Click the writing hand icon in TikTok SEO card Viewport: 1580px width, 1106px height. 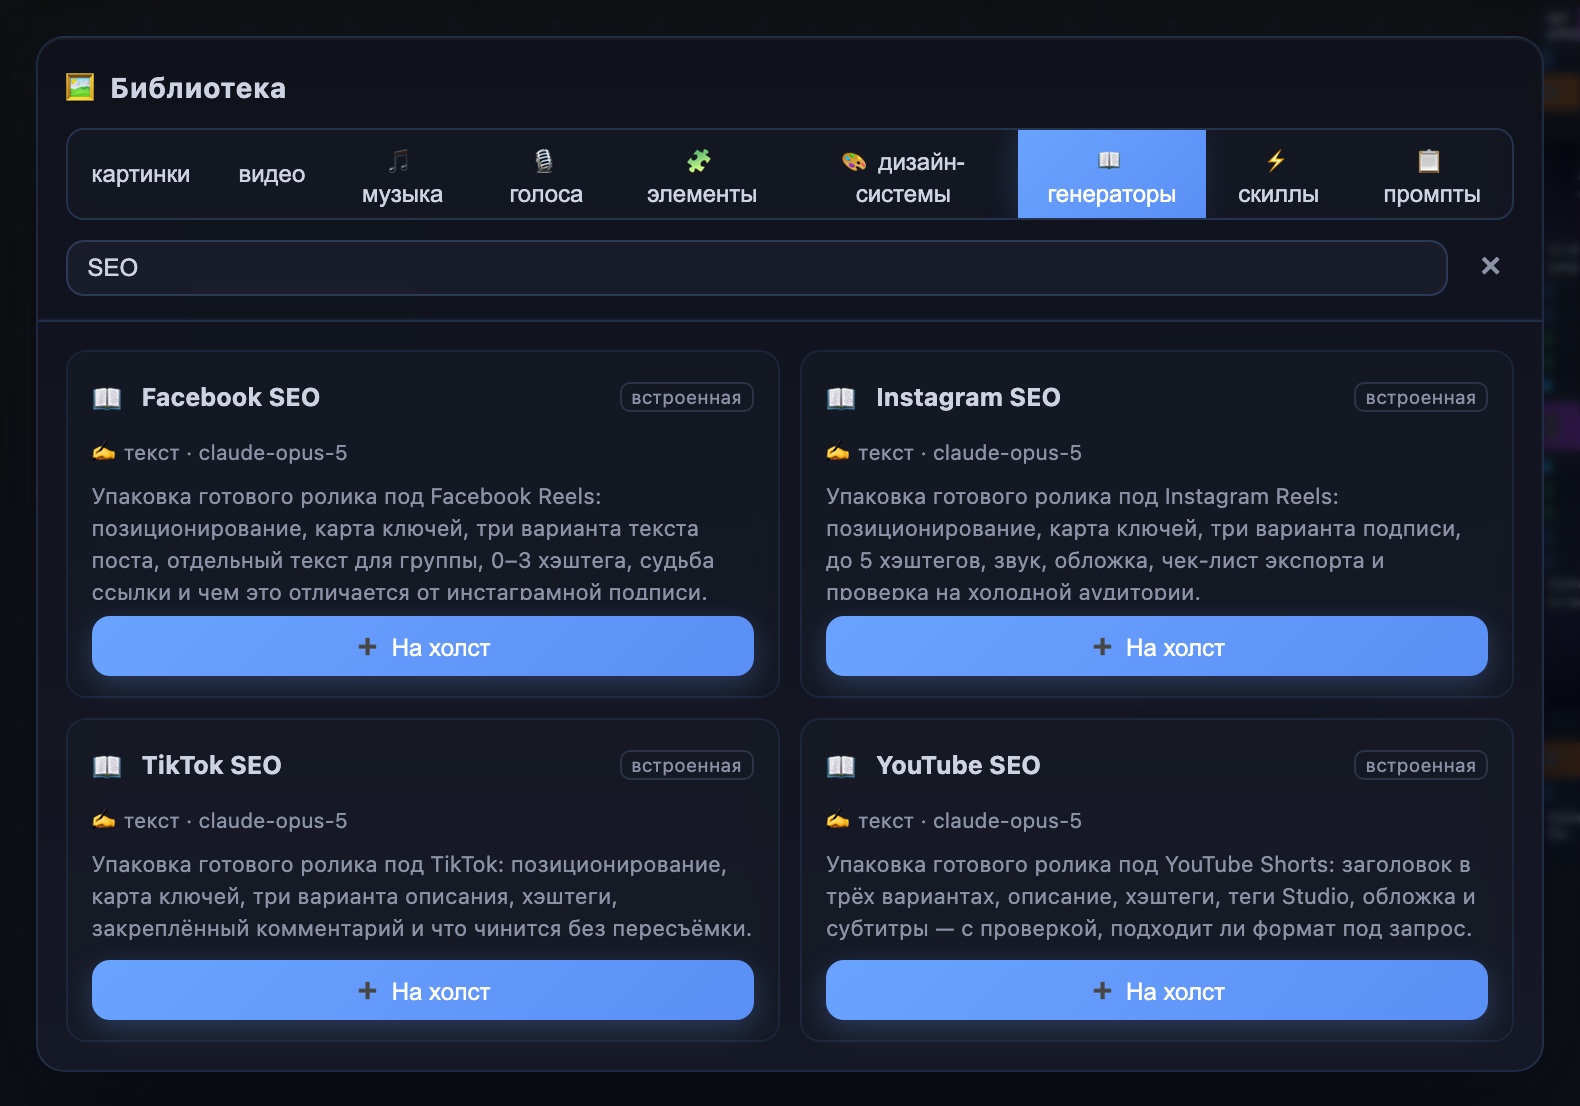pos(104,821)
